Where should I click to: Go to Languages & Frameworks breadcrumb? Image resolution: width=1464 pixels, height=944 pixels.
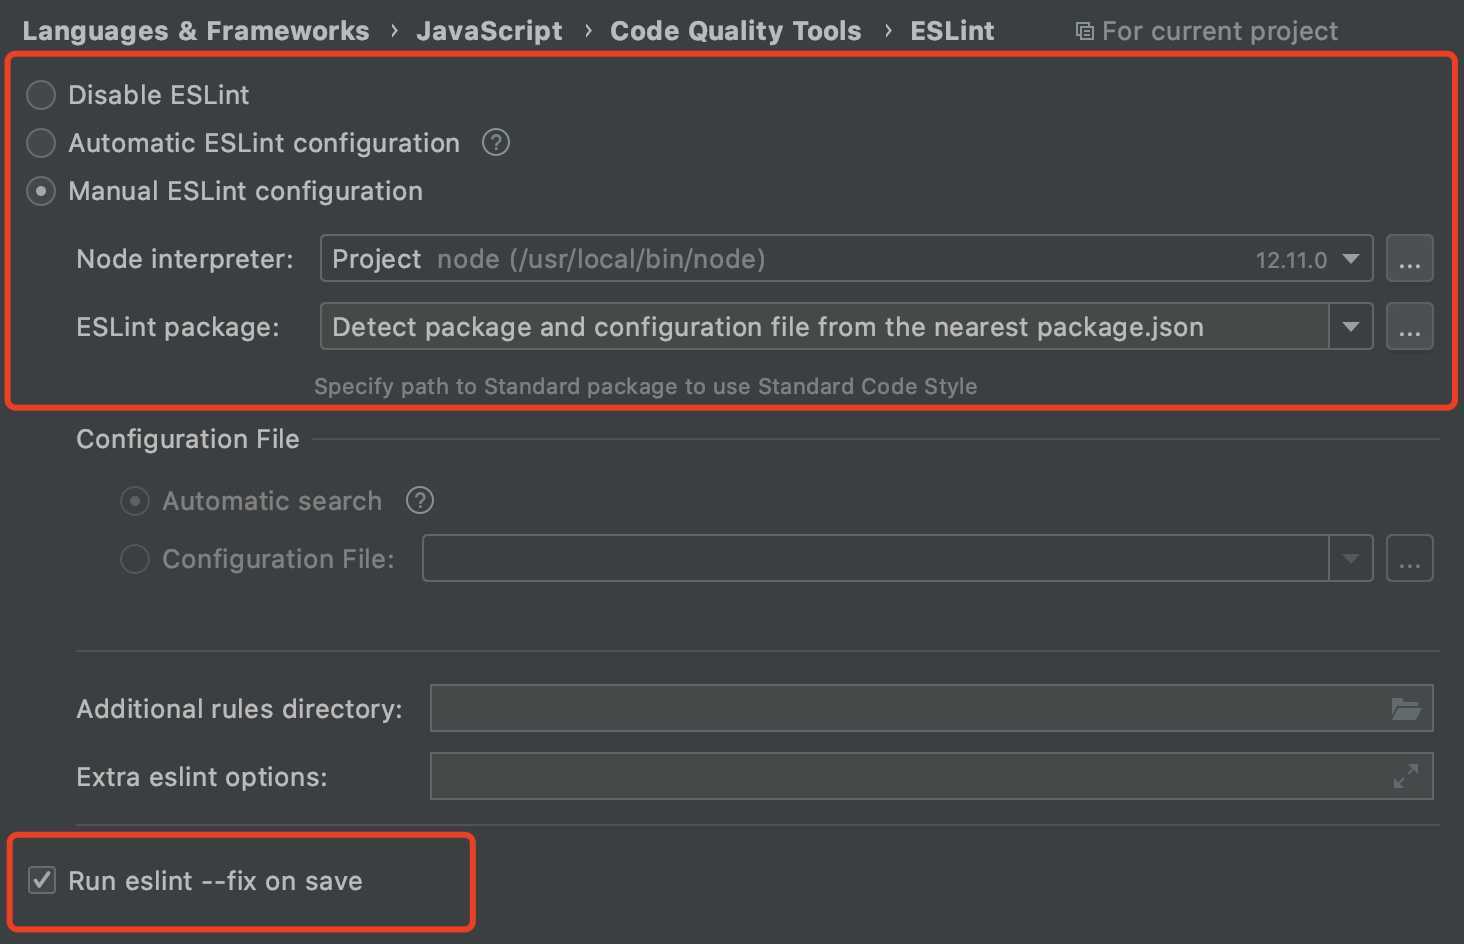click(196, 31)
